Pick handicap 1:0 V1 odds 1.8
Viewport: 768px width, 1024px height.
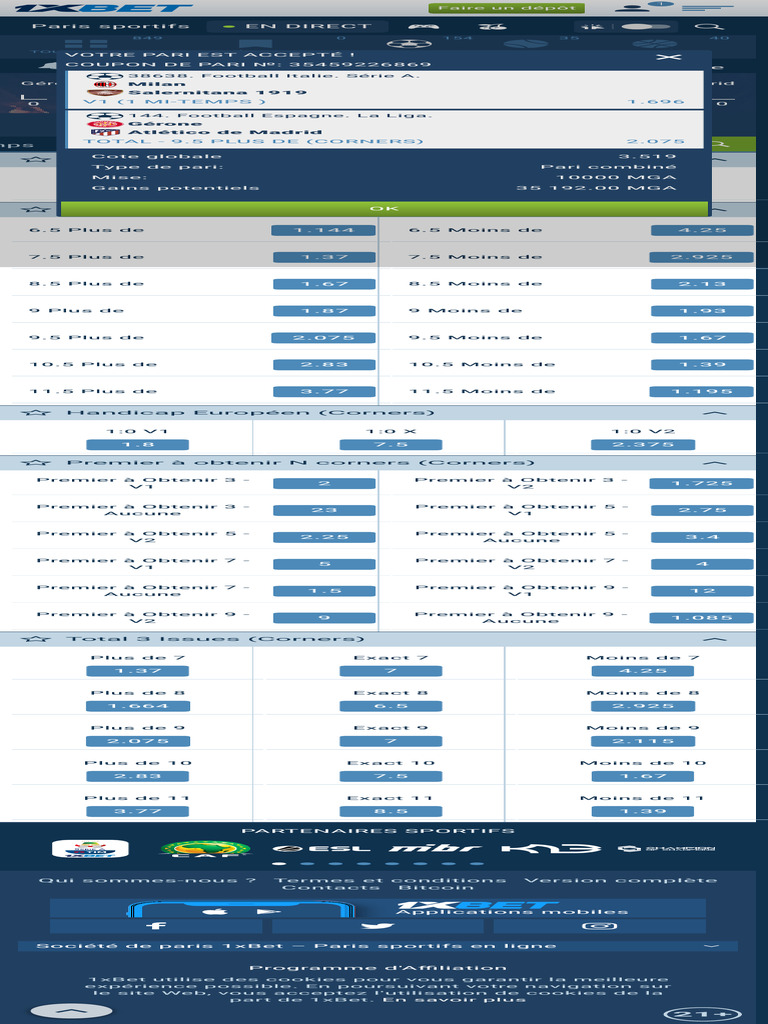[x=138, y=445]
